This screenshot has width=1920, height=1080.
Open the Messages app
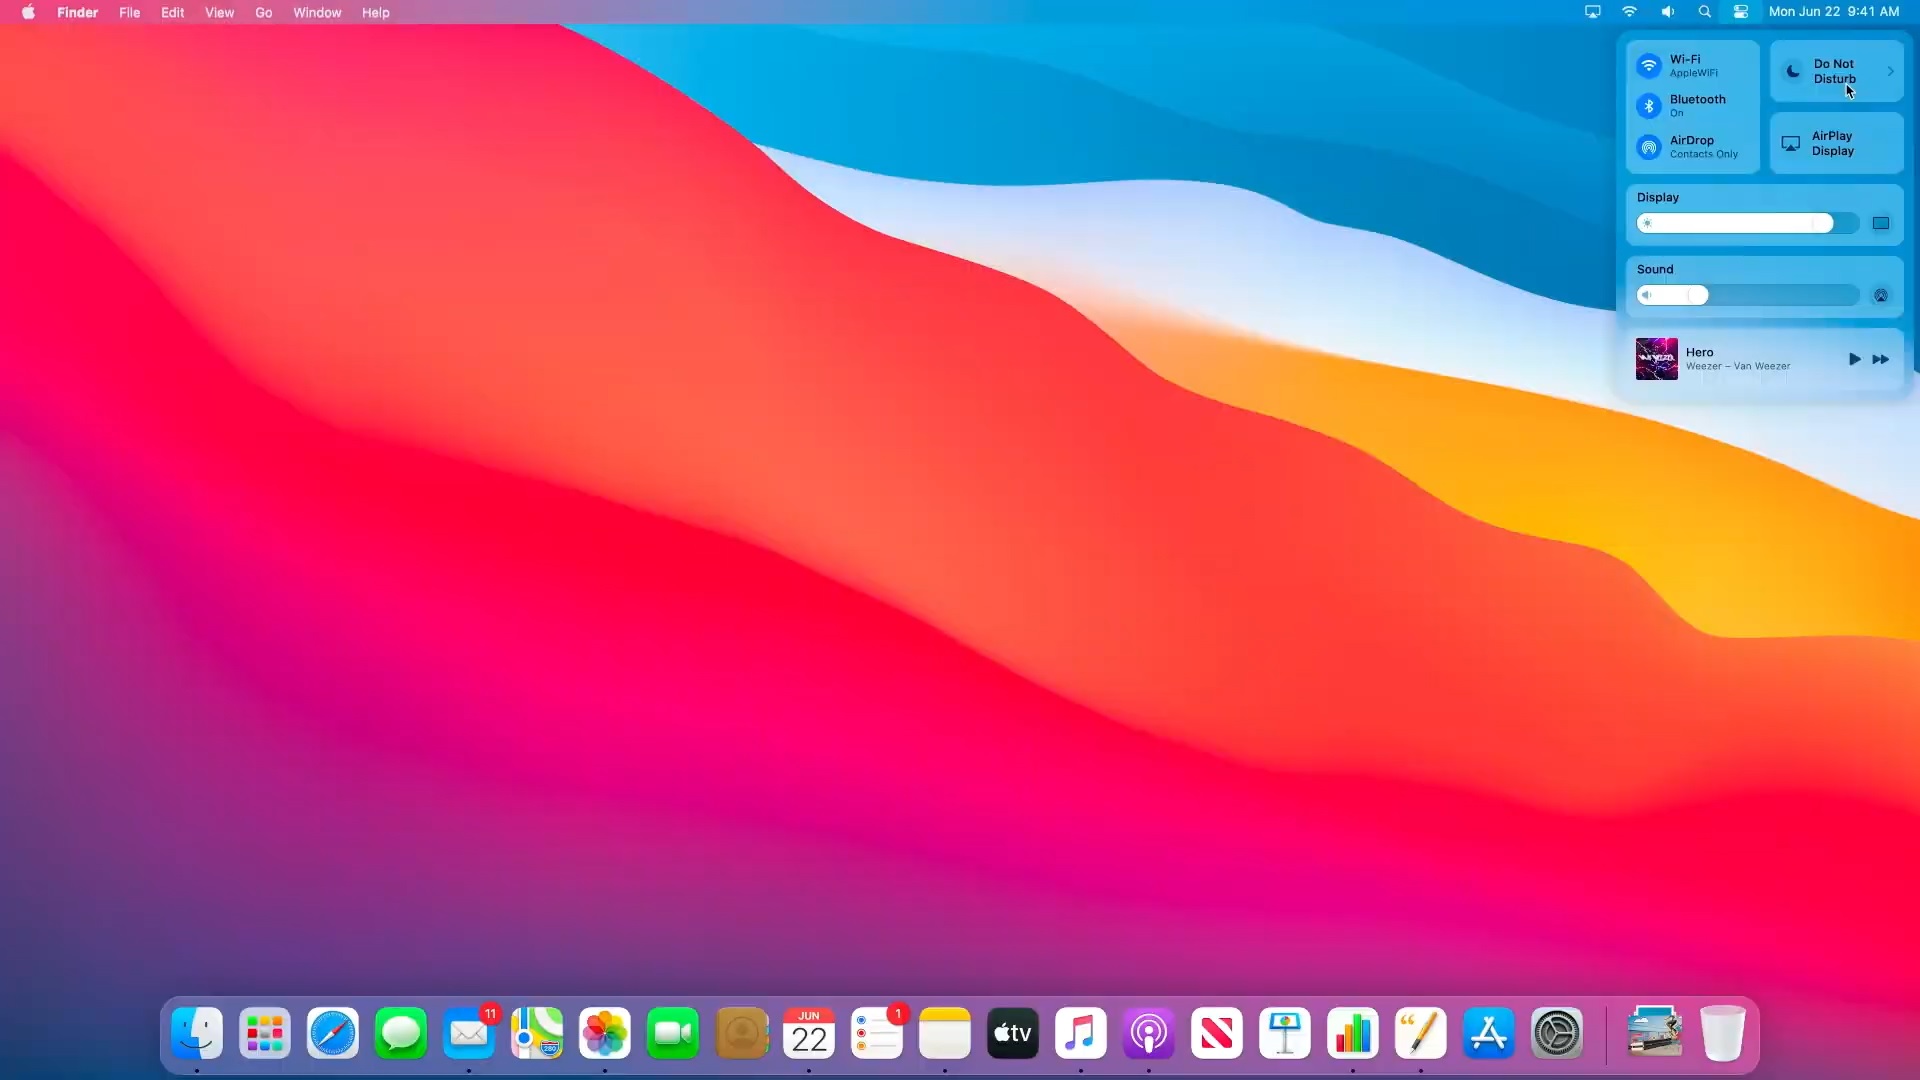(x=399, y=1033)
